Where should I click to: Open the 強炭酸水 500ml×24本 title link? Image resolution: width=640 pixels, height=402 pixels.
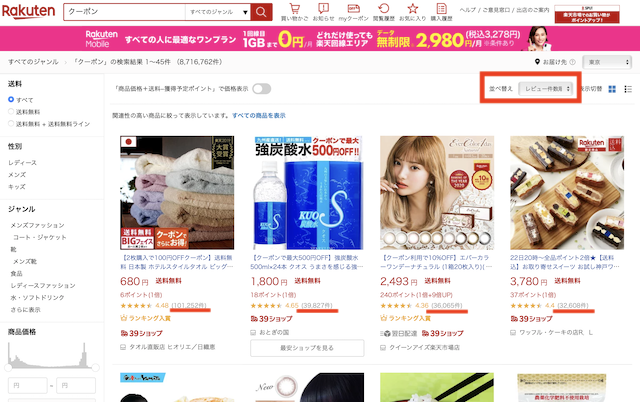(x=307, y=262)
